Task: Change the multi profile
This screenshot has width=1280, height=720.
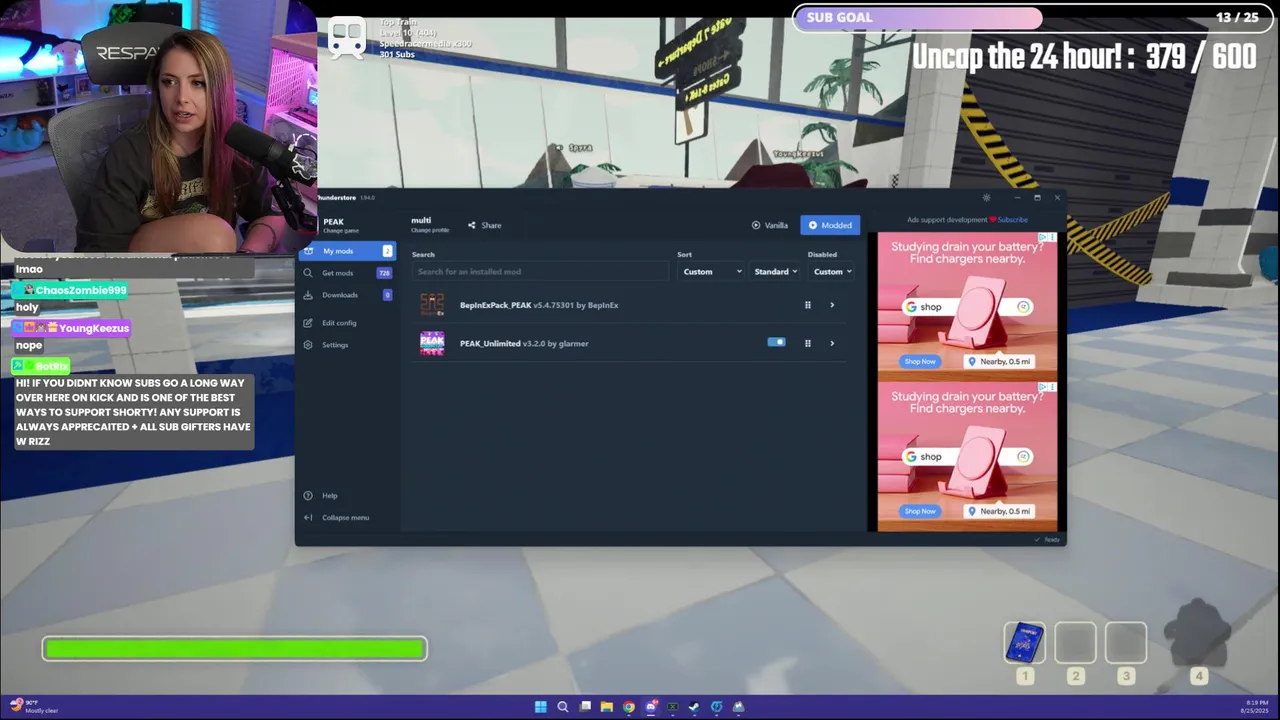Action: coord(429,225)
